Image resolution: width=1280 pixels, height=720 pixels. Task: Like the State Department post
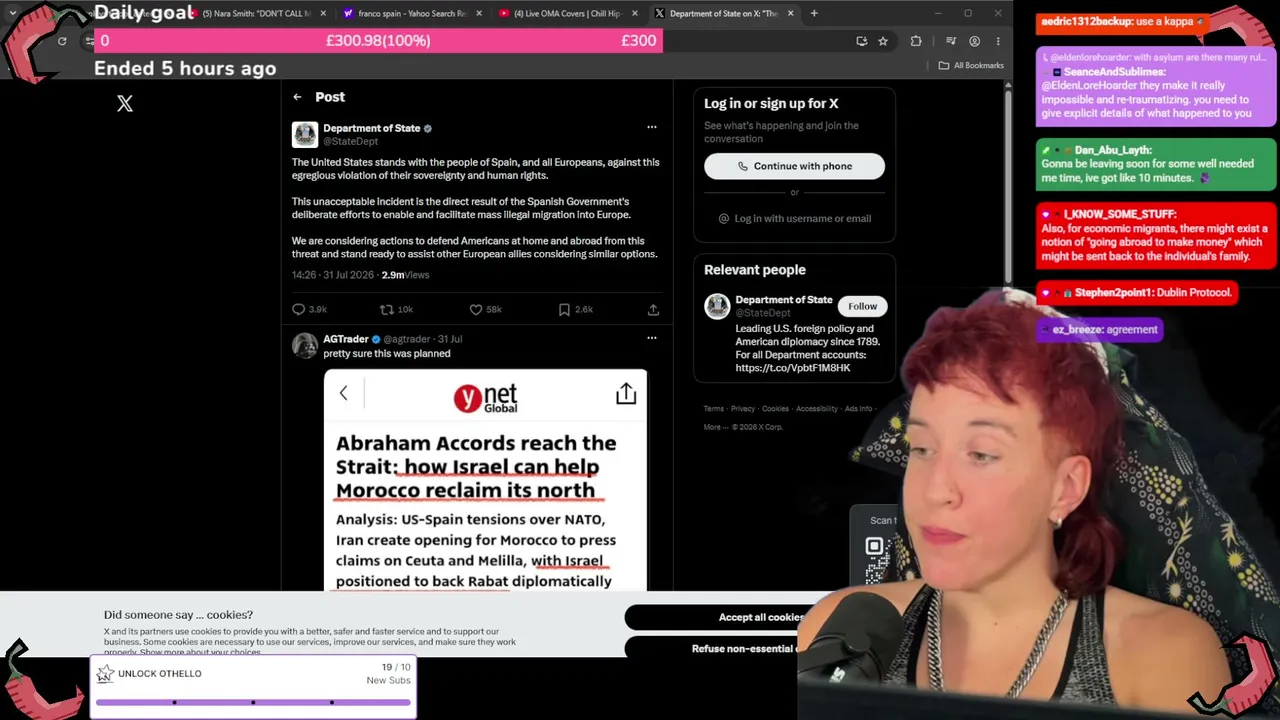click(485, 310)
